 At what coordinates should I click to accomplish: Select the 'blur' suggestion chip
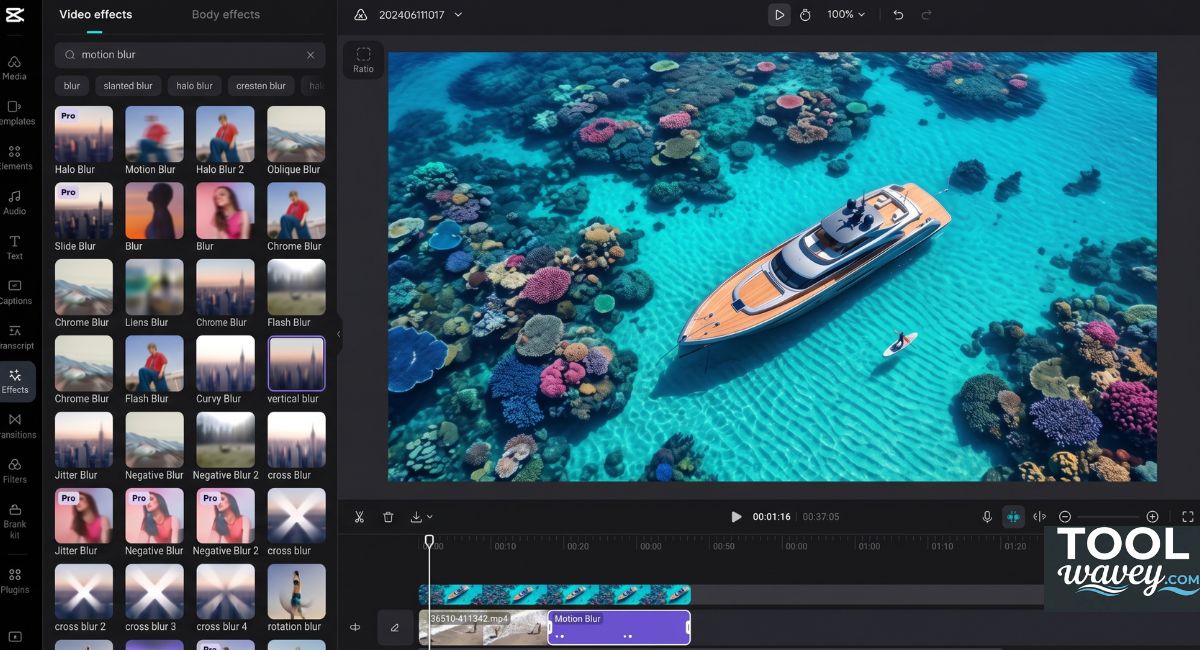pos(72,86)
